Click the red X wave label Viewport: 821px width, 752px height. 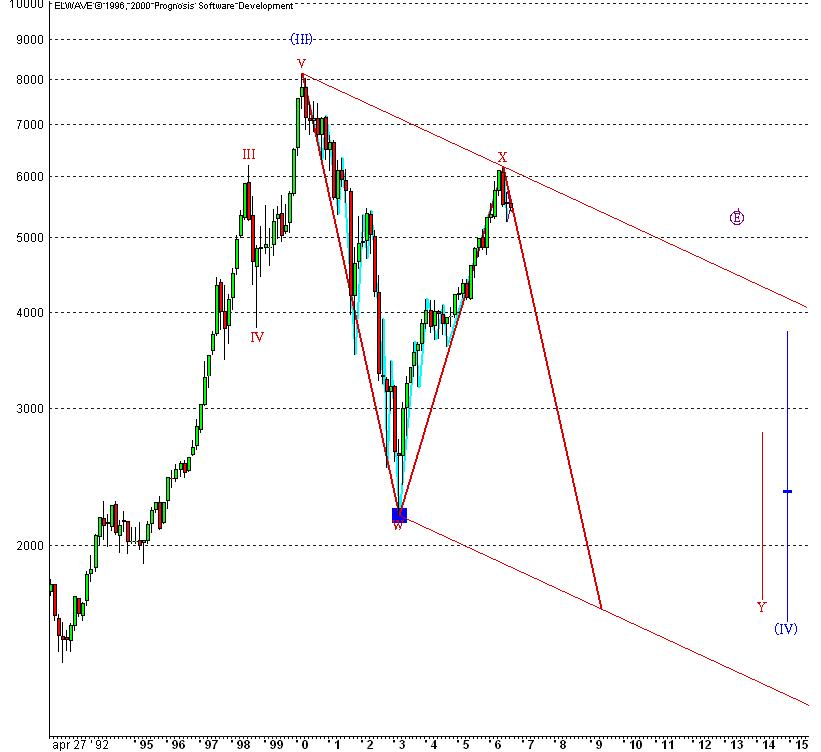(x=502, y=157)
